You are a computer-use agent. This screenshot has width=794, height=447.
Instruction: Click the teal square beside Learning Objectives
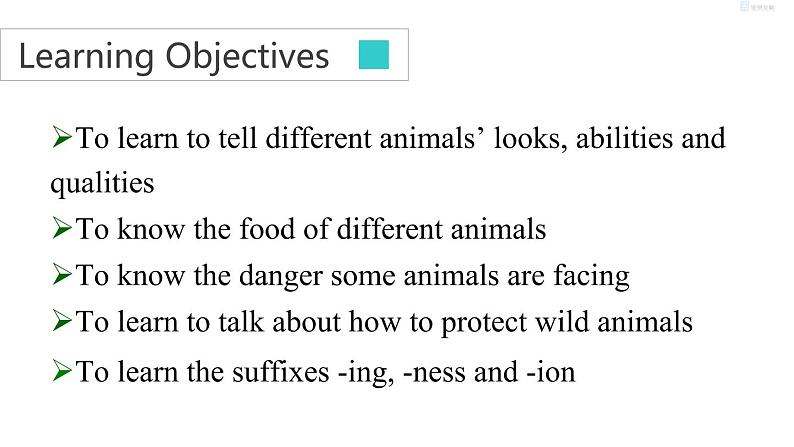(x=373, y=55)
